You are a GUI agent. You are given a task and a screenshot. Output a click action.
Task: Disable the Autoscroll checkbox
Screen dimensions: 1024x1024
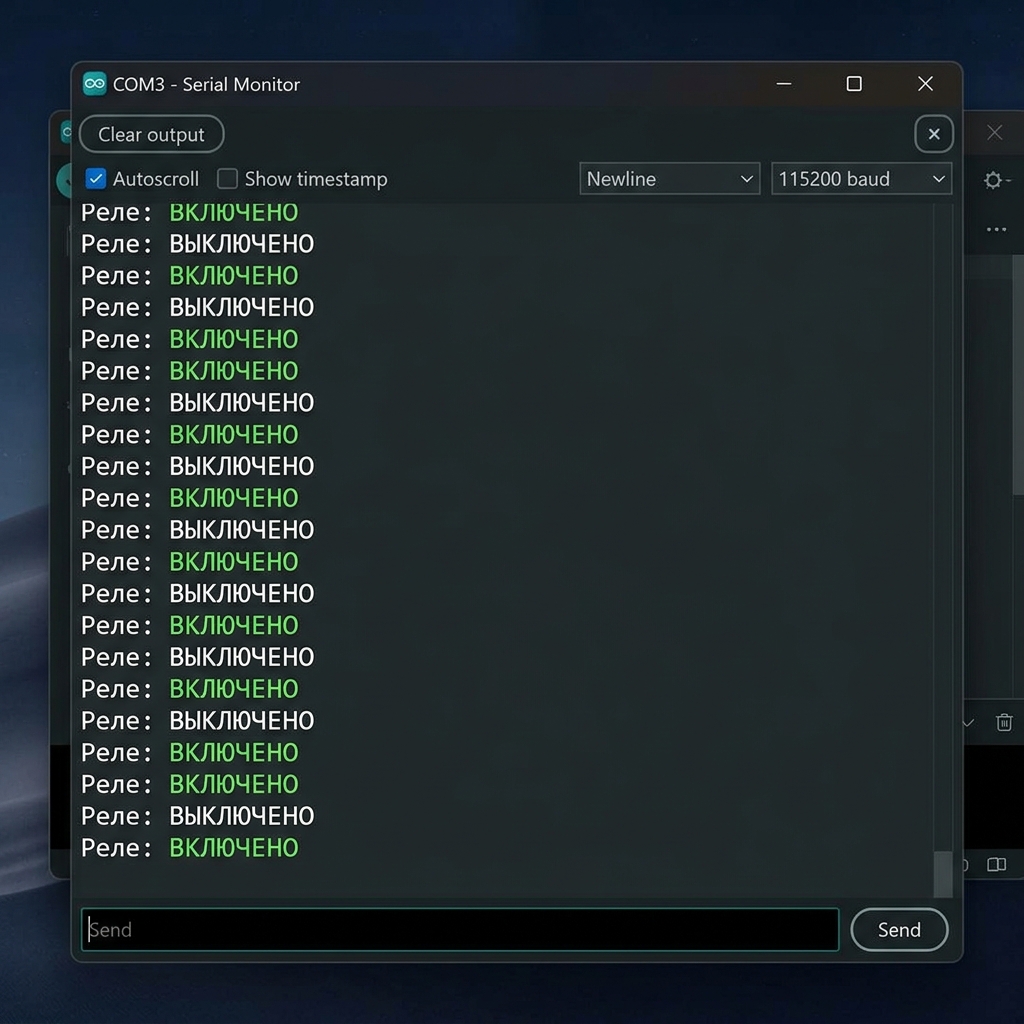(x=96, y=179)
